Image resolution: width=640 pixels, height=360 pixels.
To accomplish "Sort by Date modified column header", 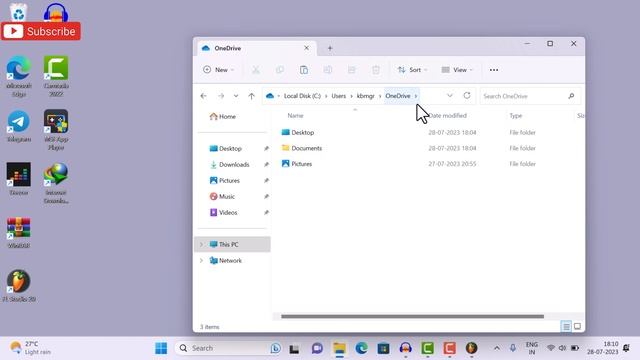I will coord(448,116).
